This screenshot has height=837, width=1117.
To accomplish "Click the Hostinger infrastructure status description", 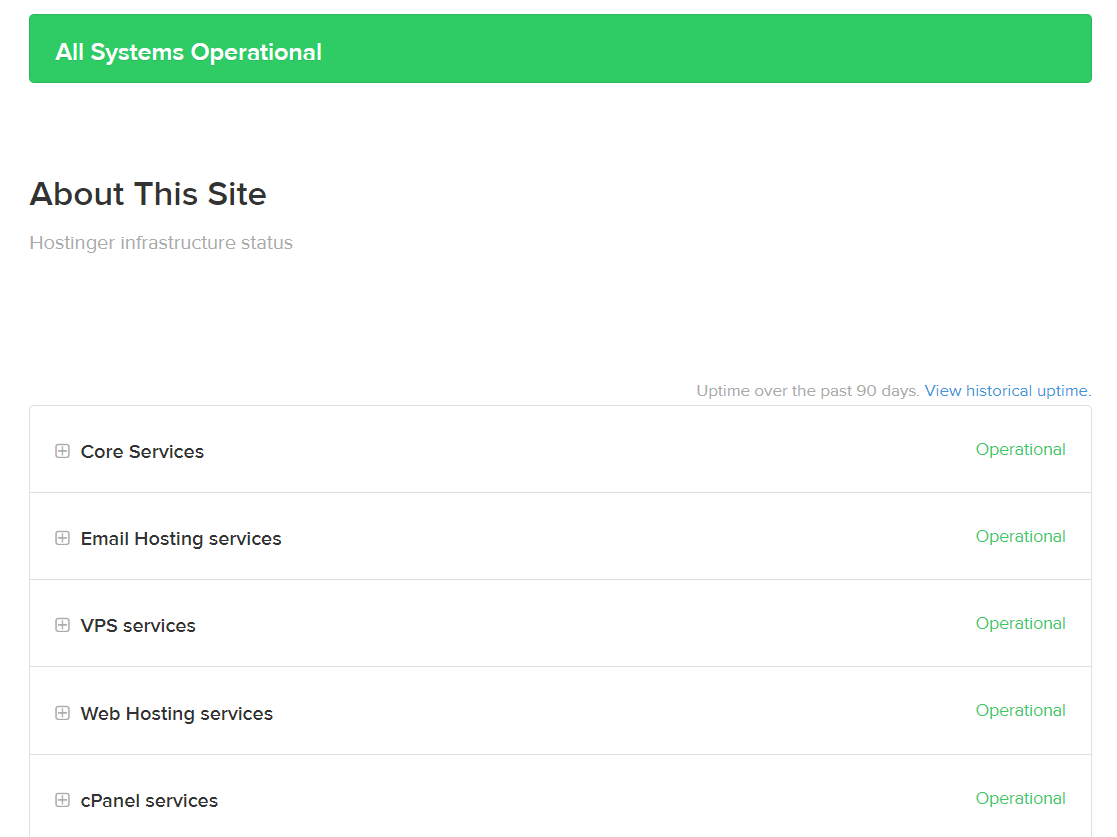I will 161,243.
